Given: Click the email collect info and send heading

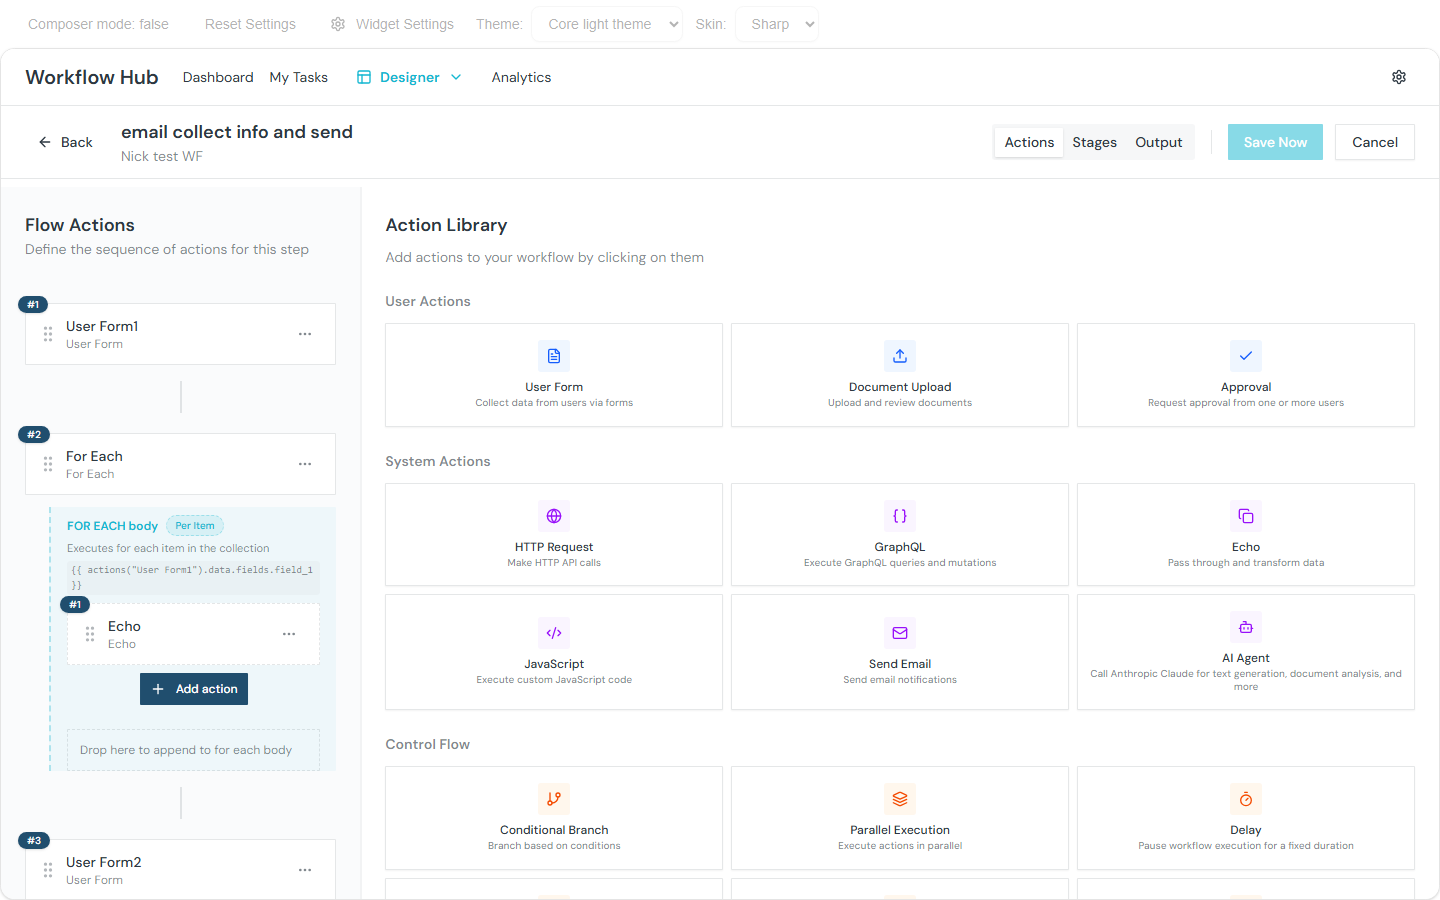Looking at the screenshot, I should 237,132.
